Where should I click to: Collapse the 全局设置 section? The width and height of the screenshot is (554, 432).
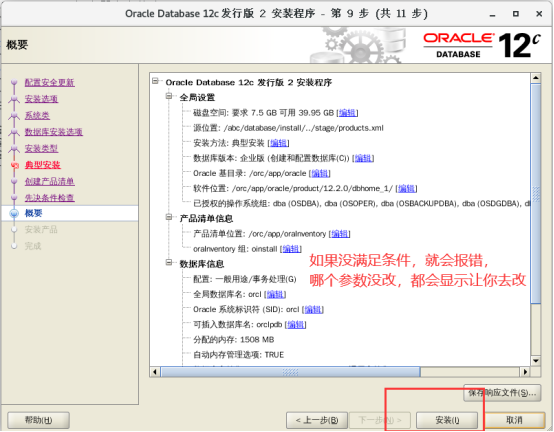(169, 96)
